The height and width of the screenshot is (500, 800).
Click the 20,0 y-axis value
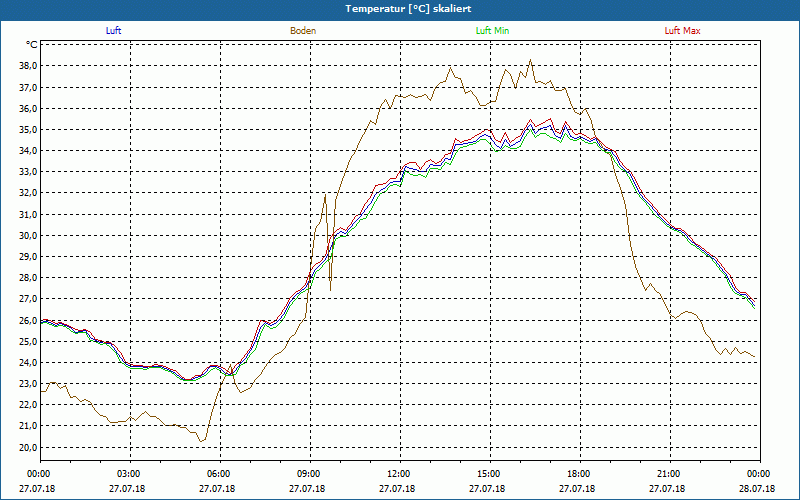(x=28, y=447)
